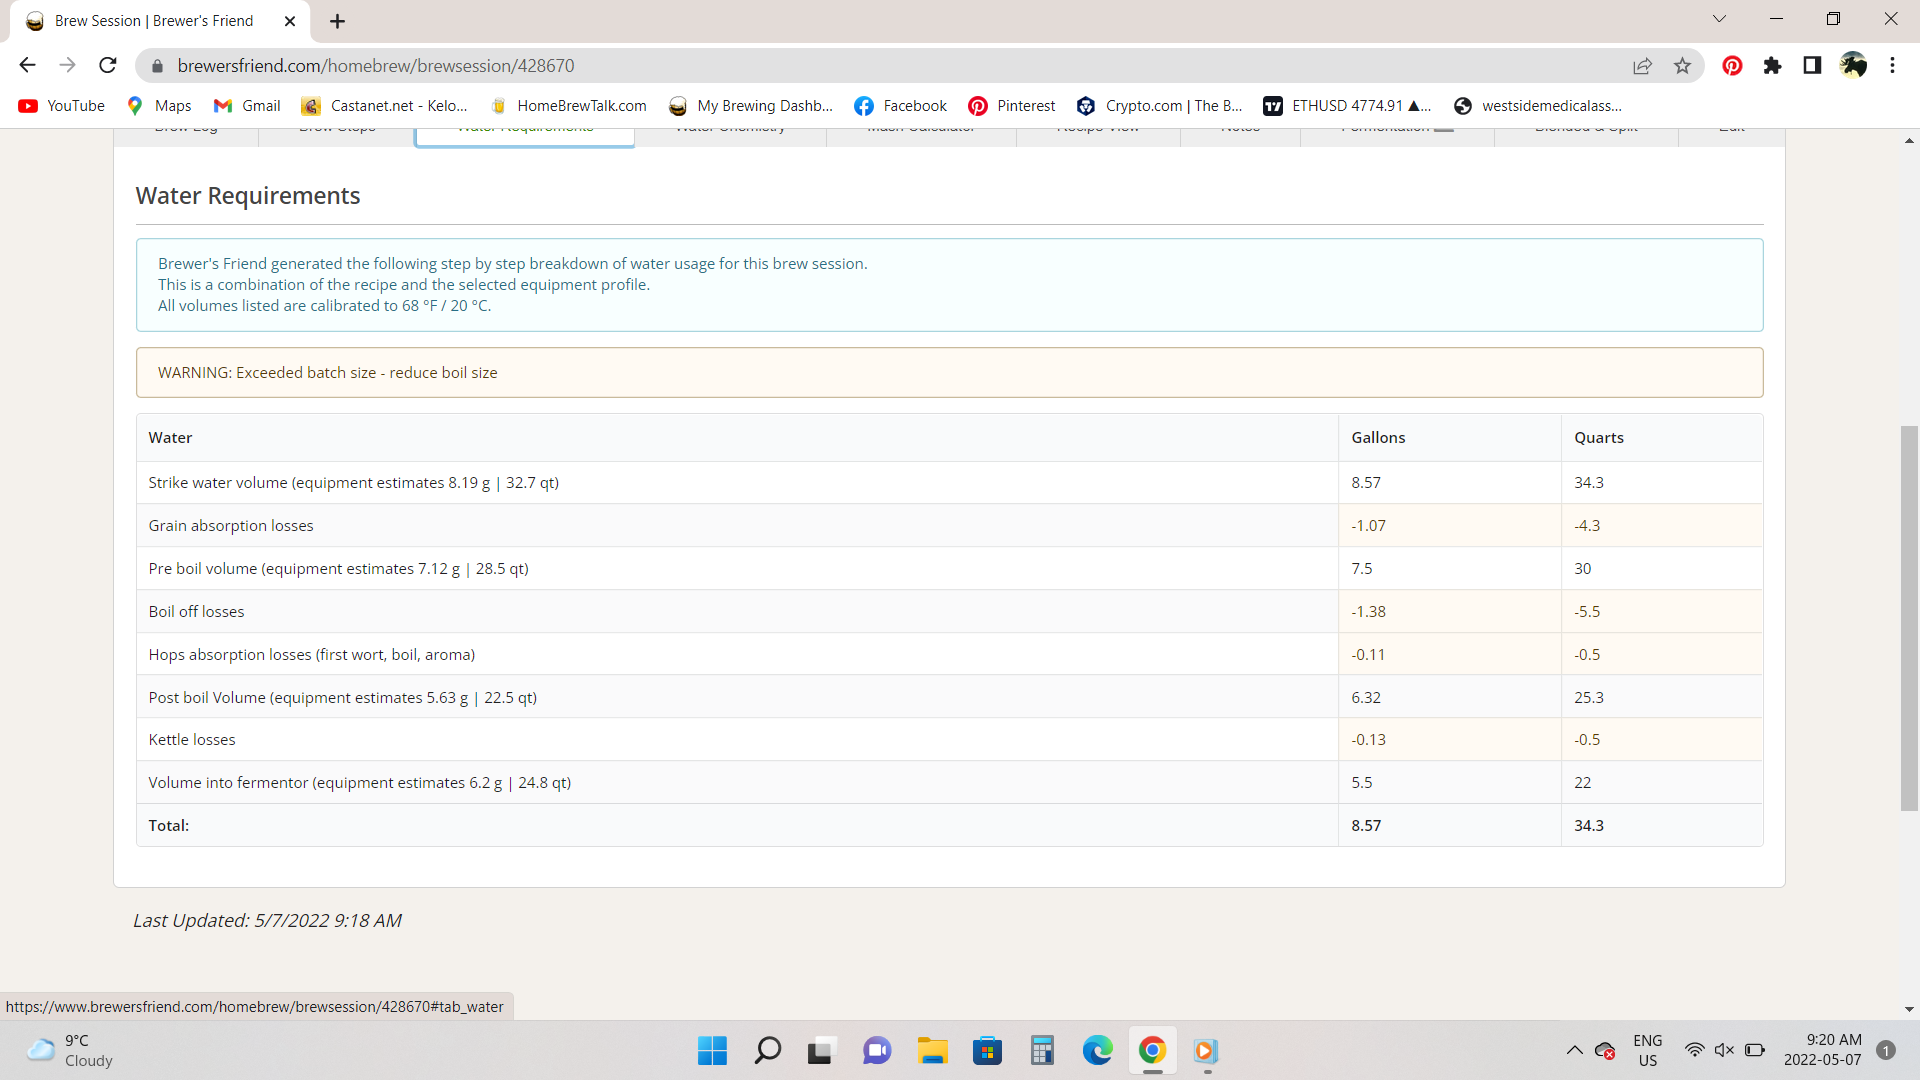Viewport: 1920px width, 1080px height.
Task: Open the Crypto.com bookmark
Action: click(1160, 105)
